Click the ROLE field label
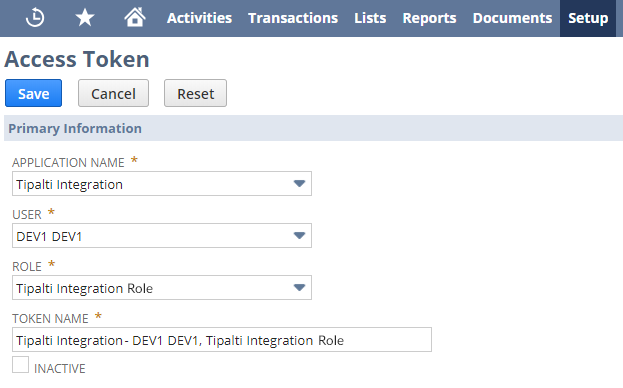This screenshot has width=623, height=388. click(x=27, y=266)
